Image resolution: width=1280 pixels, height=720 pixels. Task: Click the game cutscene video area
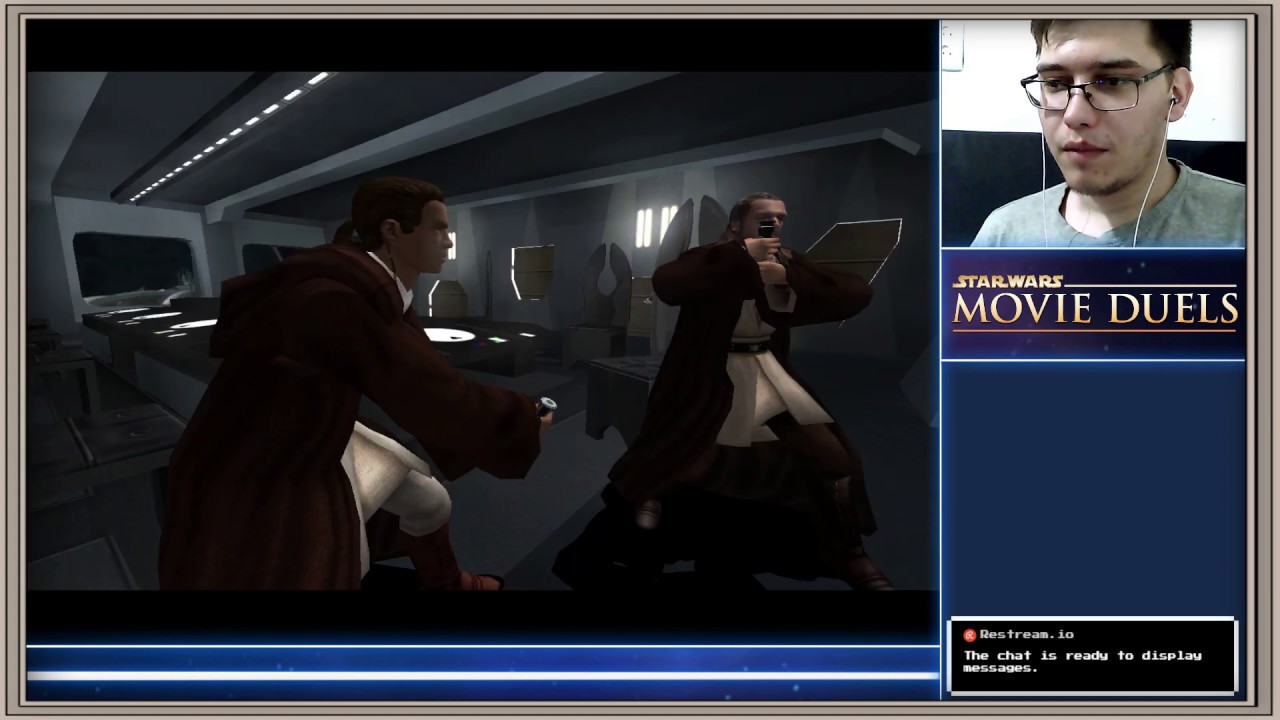(x=482, y=330)
